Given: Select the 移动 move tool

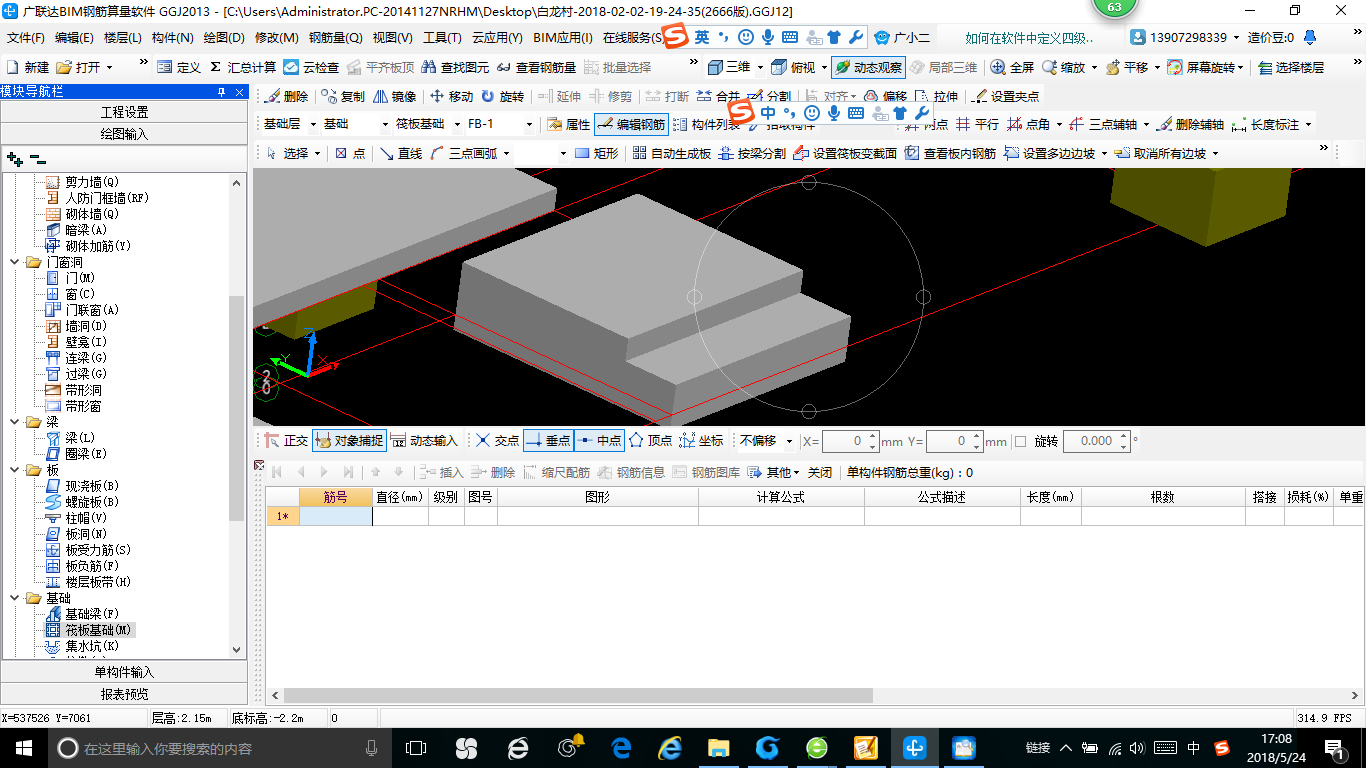Looking at the screenshot, I should pyautogui.click(x=451, y=97).
